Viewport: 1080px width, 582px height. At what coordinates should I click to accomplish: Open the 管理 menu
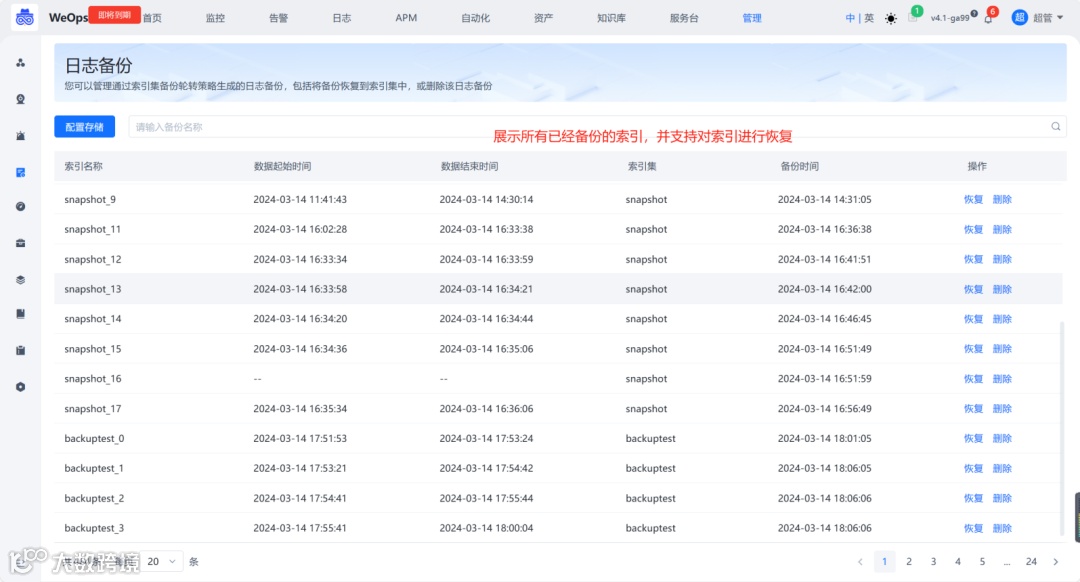pos(751,18)
